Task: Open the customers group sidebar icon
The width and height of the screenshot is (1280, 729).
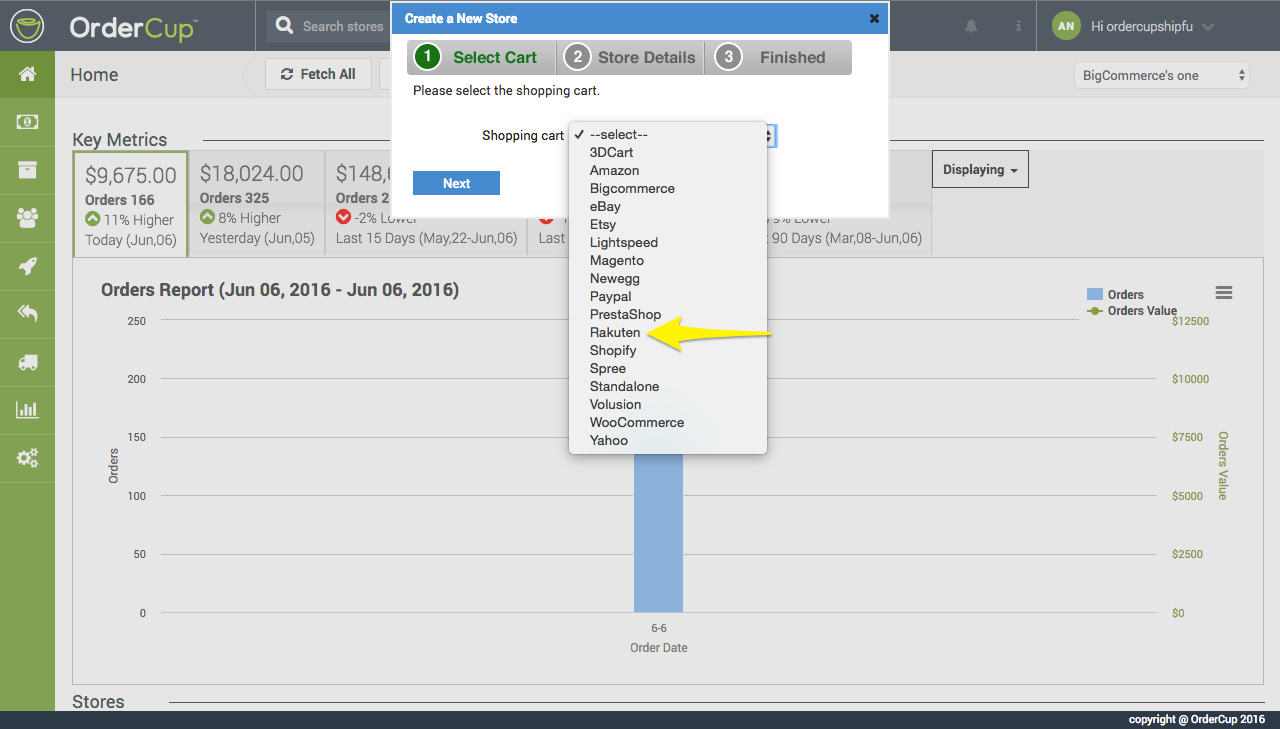Action: click(27, 218)
